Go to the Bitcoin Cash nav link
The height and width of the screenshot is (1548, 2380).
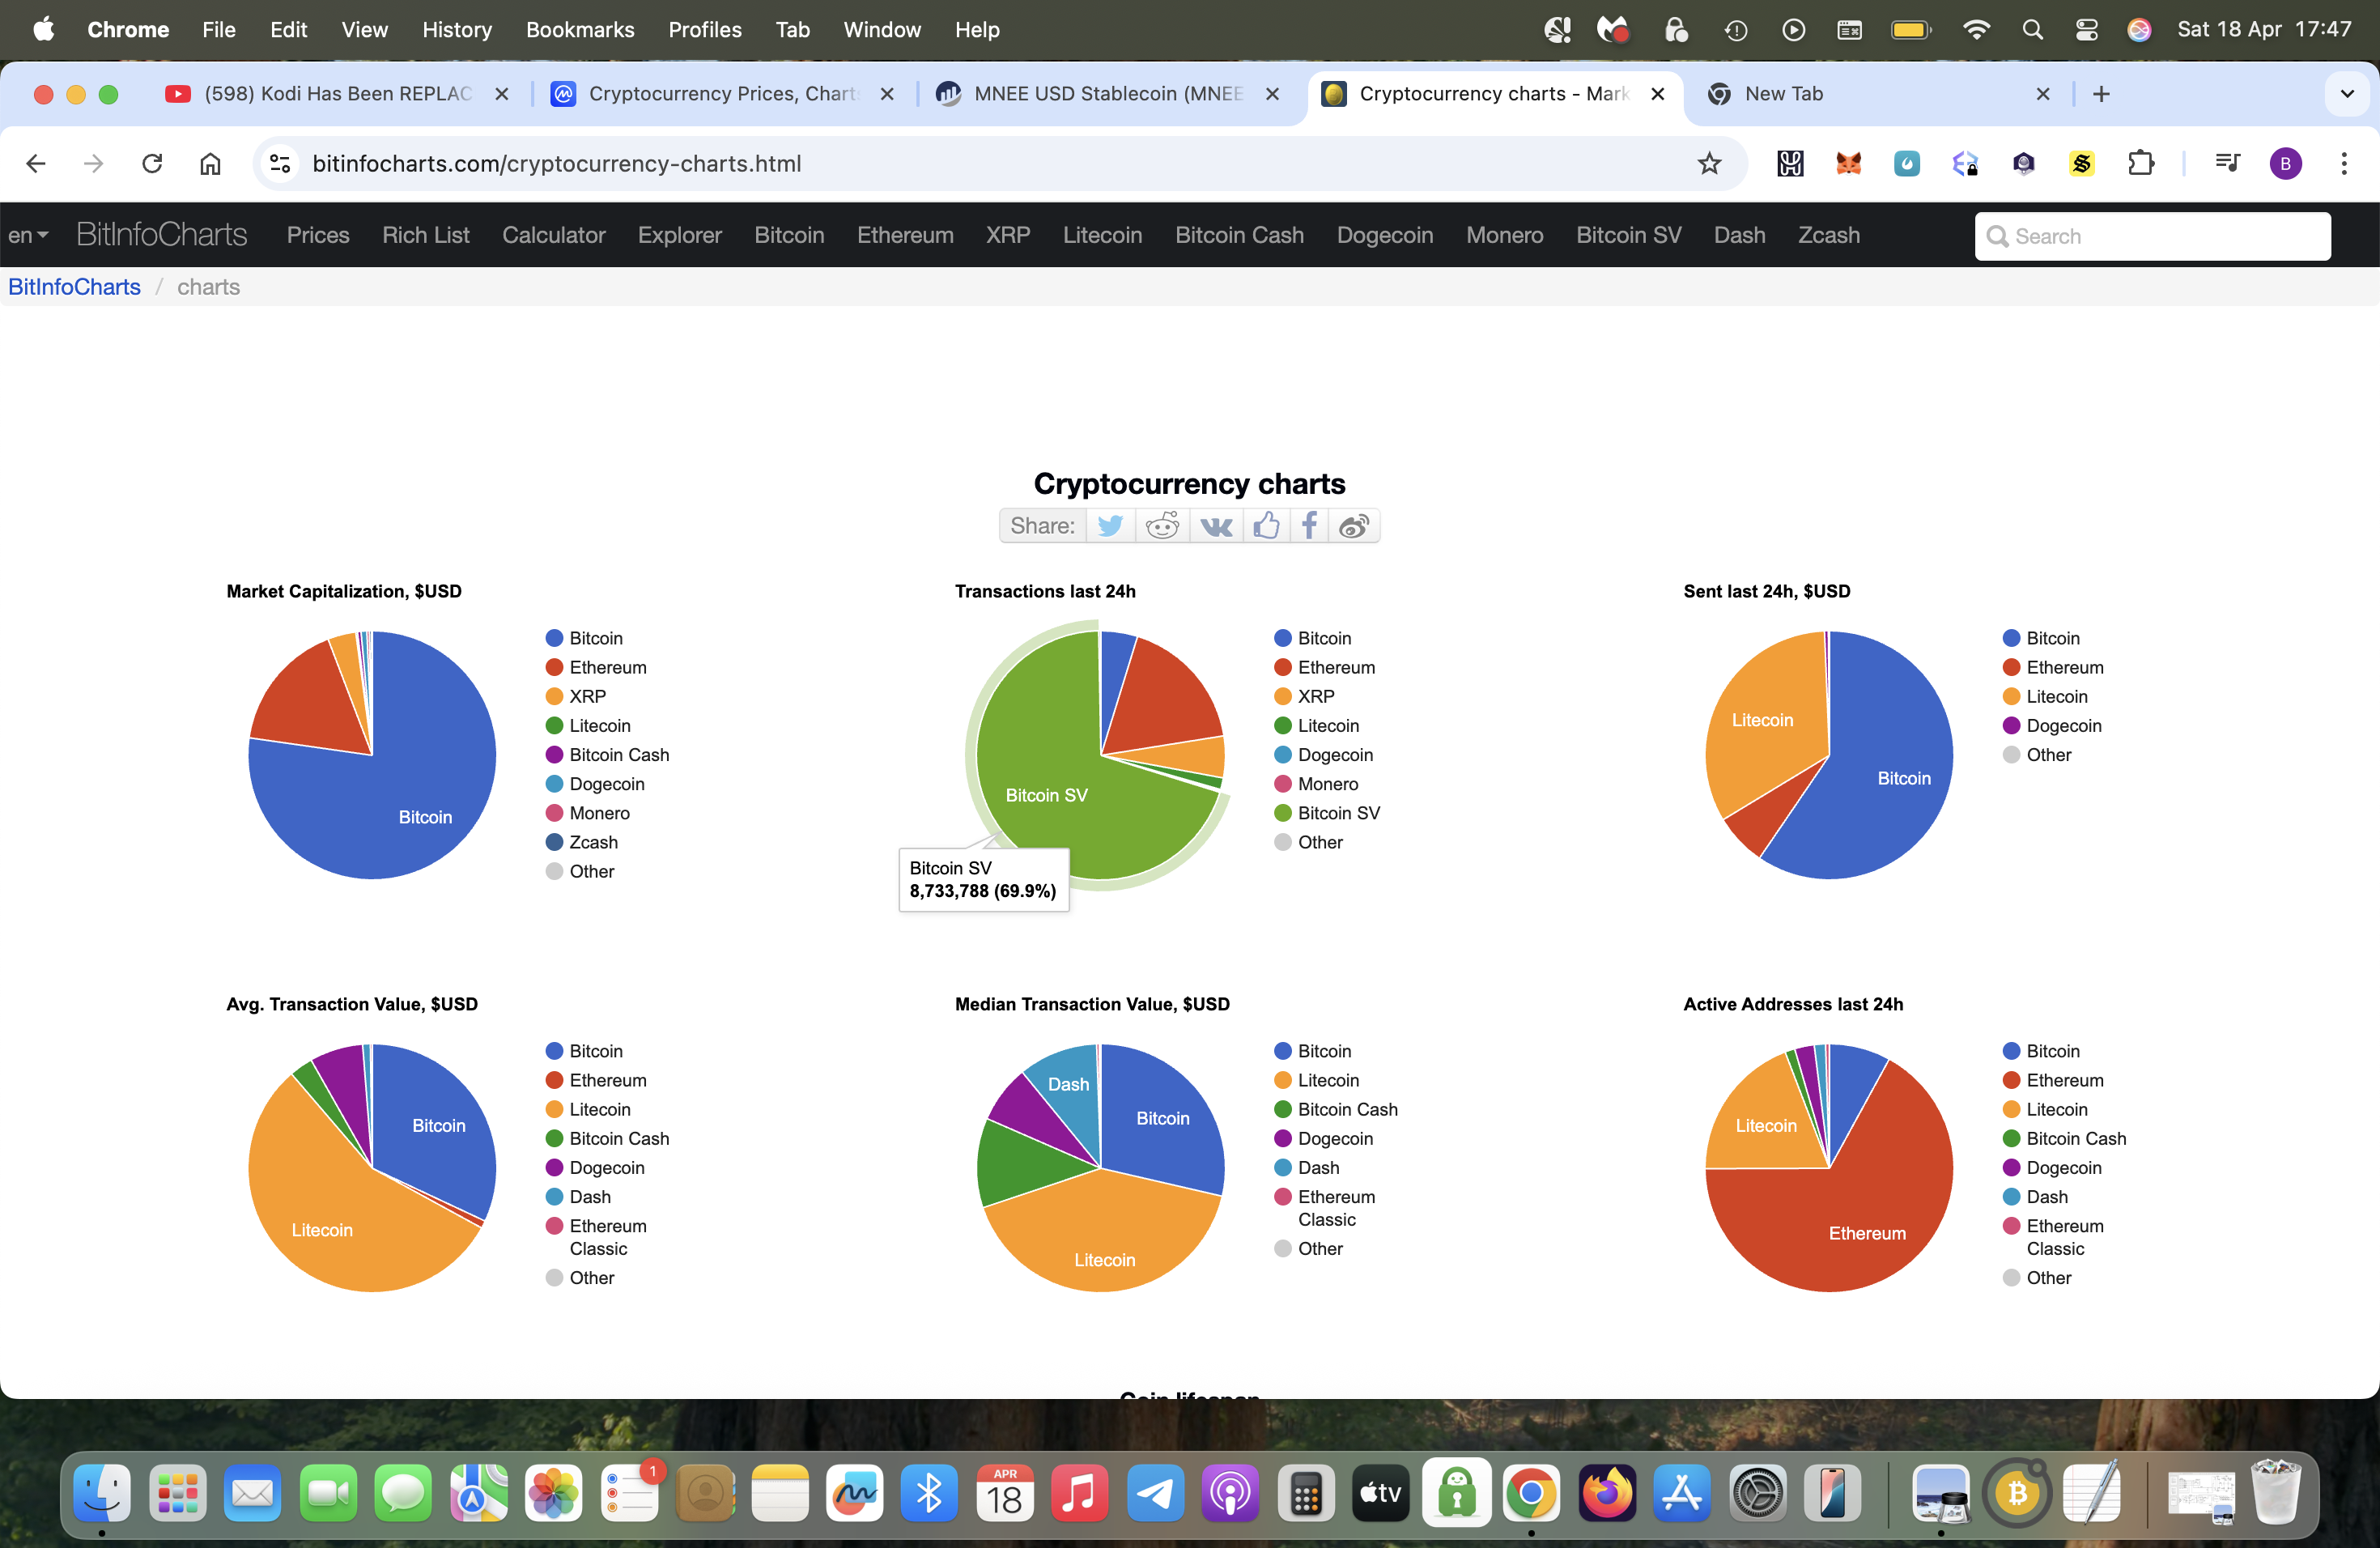coord(1239,235)
